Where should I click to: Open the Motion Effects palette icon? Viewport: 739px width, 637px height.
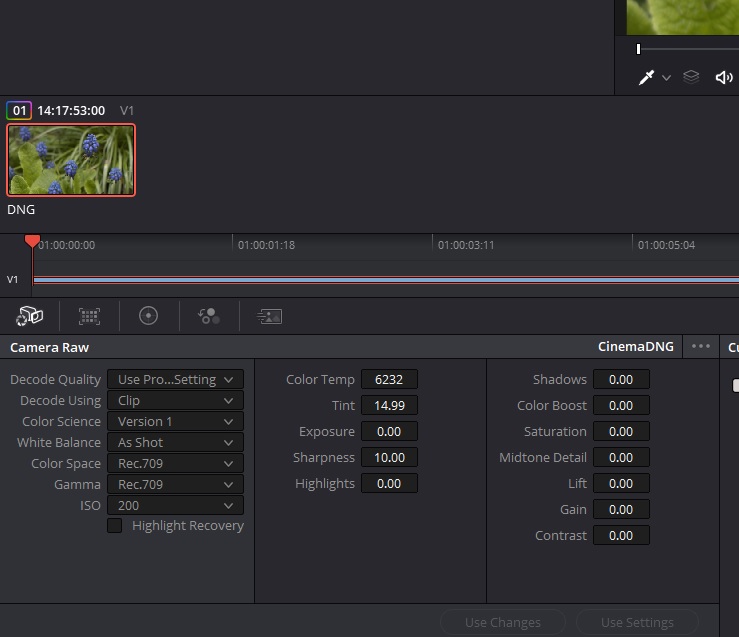[269, 316]
